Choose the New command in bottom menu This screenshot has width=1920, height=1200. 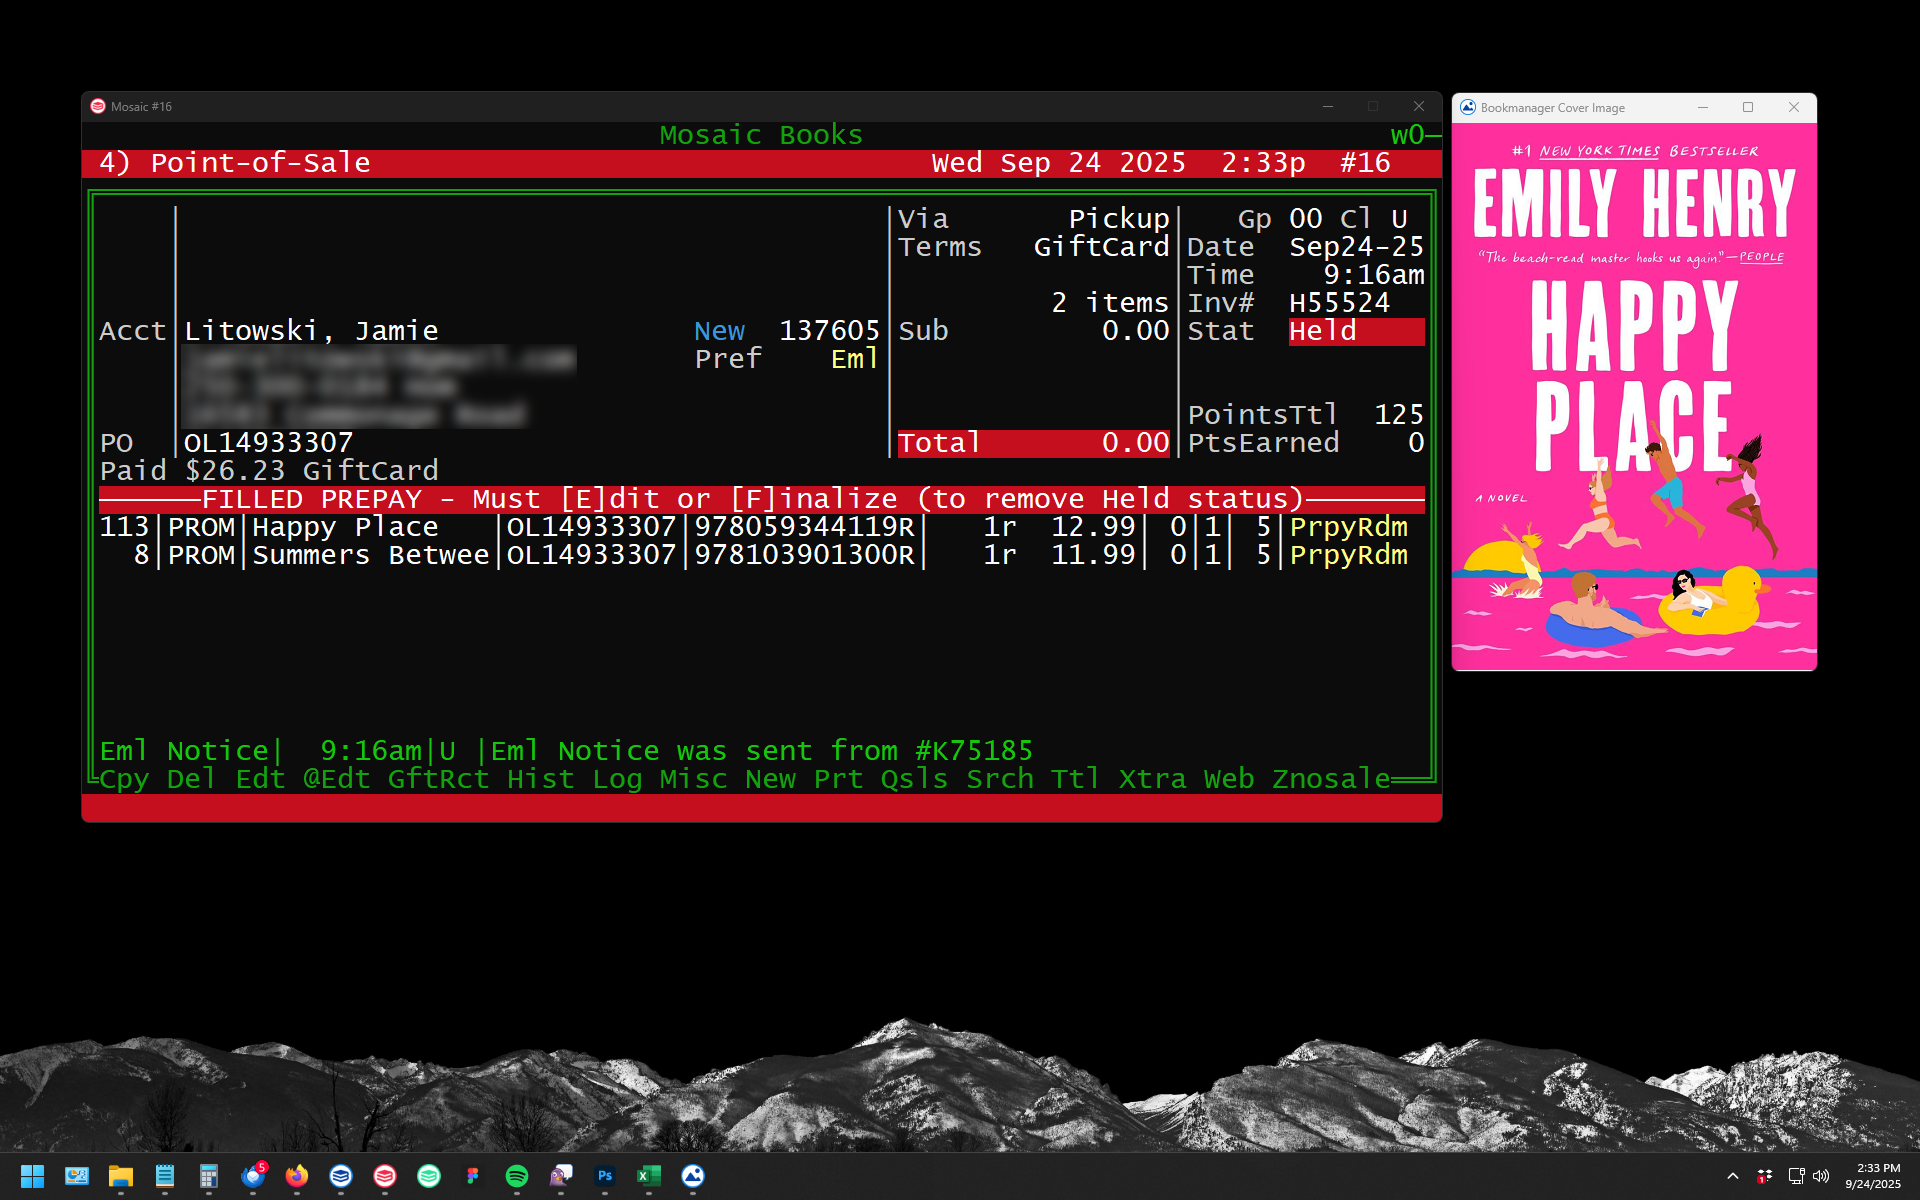(x=770, y=778)
